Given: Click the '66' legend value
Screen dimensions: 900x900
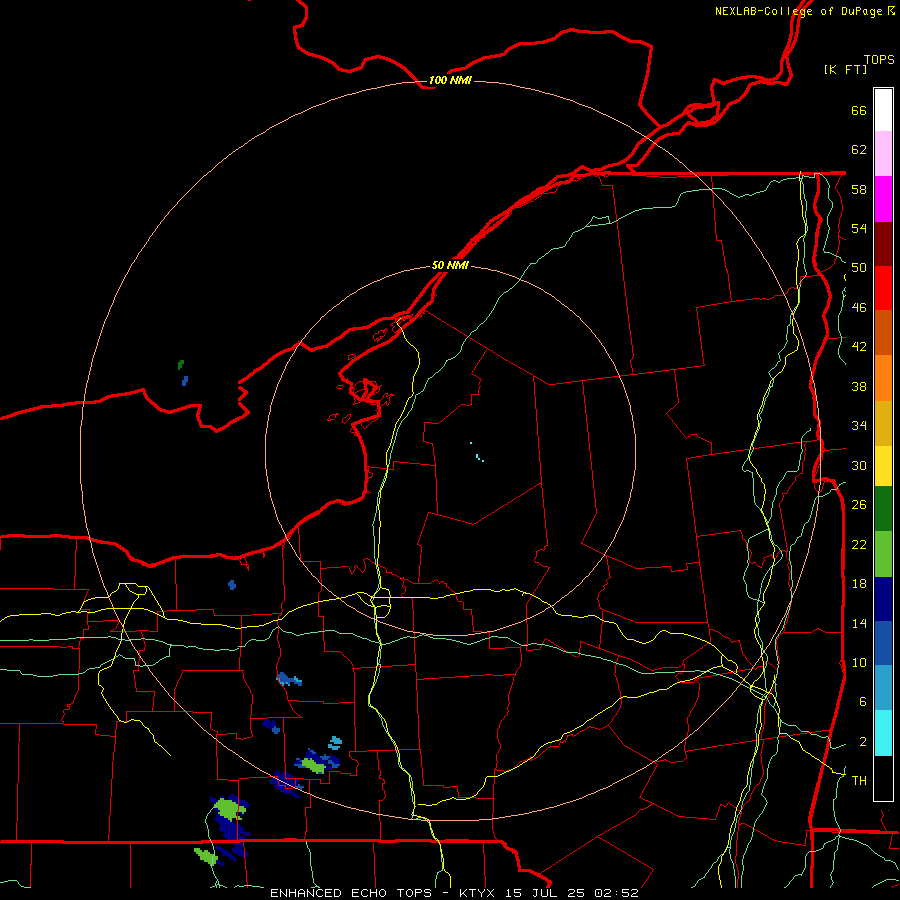Looking at the screenshot, I should click(859, 111).
